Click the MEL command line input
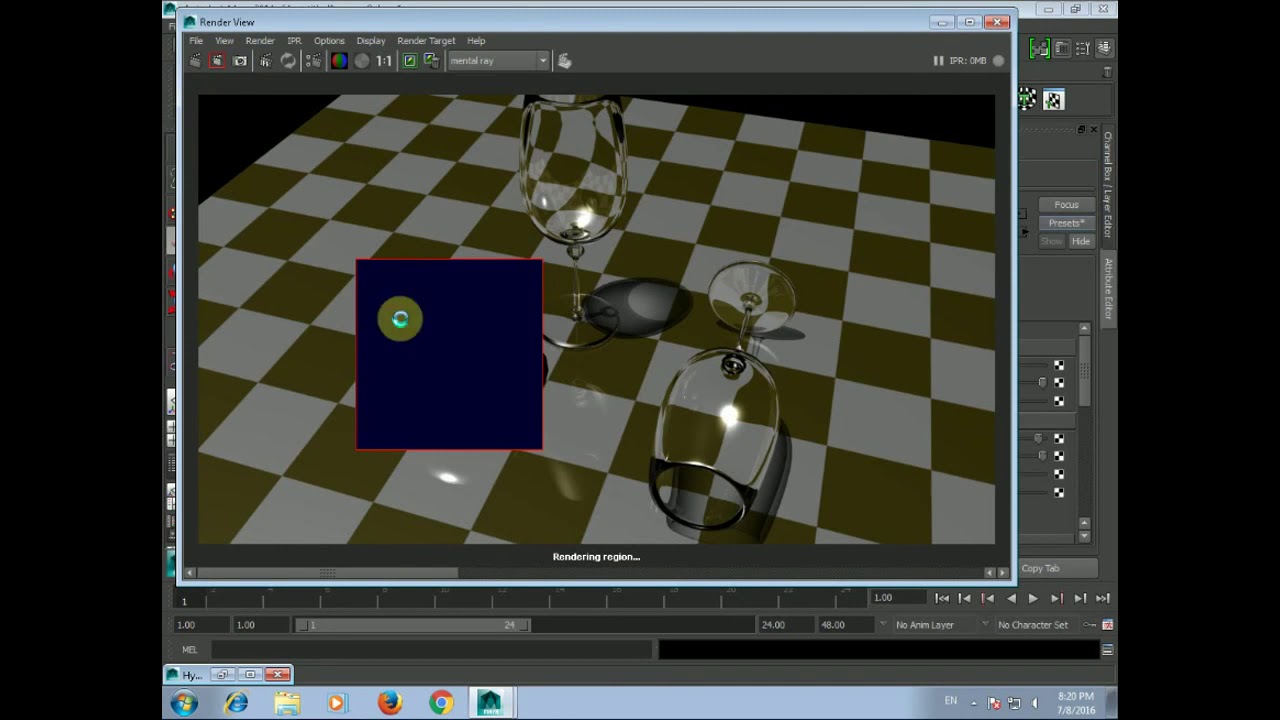This screenshot has height=720, width=1280. (x=431, y=650)
